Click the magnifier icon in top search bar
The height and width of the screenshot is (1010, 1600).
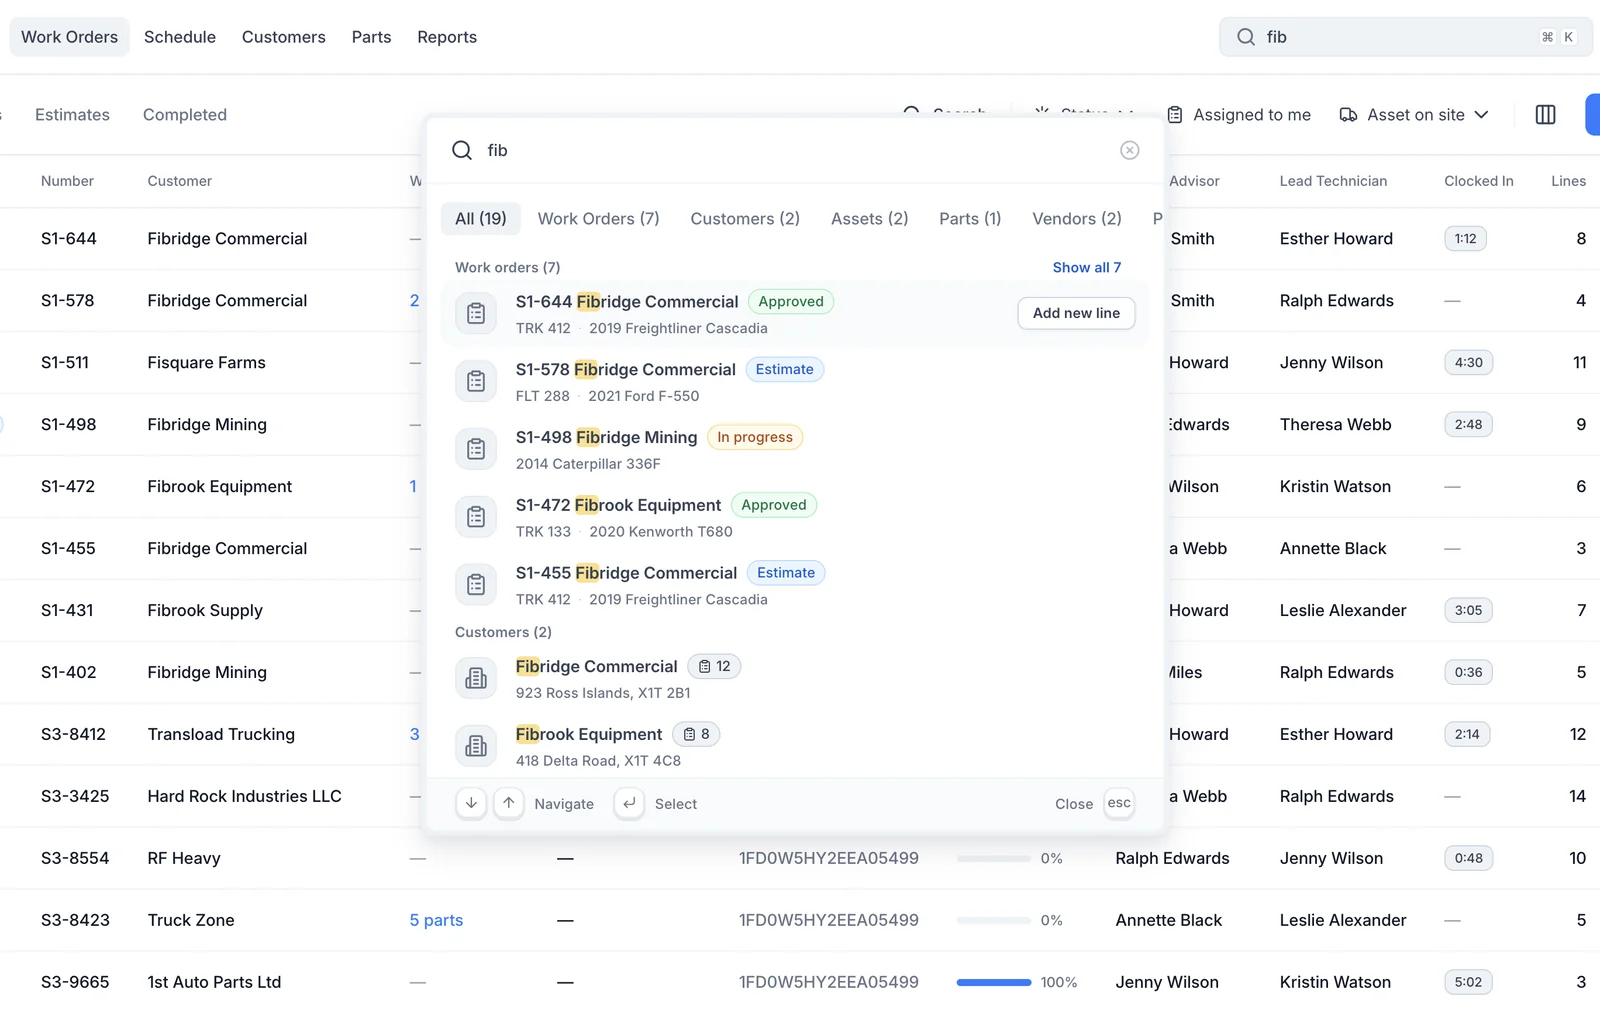coord(1245,37)
